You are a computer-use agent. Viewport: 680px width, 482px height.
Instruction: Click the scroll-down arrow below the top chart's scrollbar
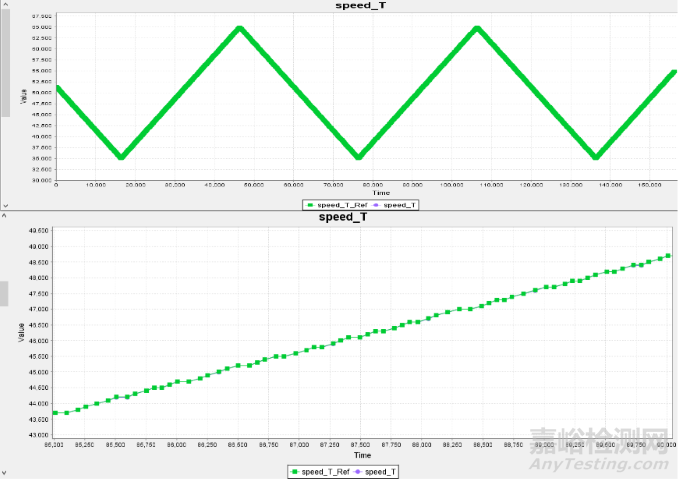(5, 204)
